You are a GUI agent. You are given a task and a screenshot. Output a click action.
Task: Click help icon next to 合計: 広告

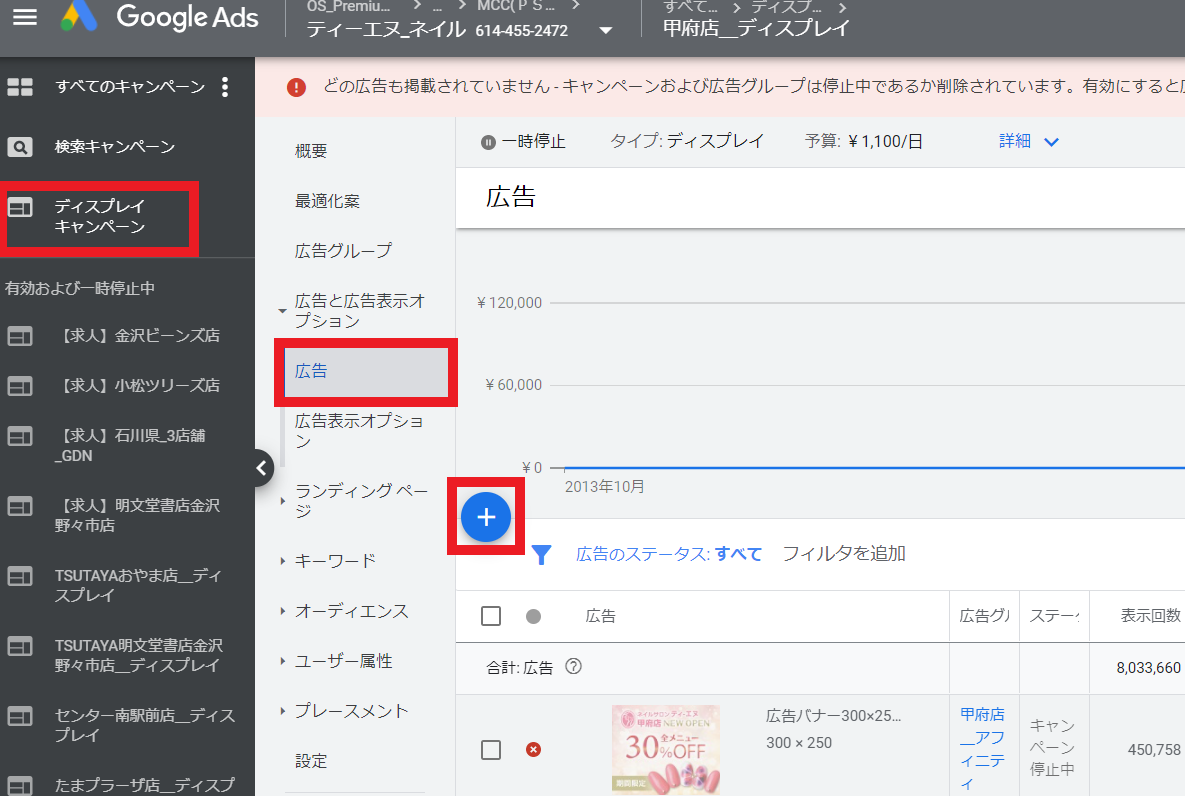[574, 666]
